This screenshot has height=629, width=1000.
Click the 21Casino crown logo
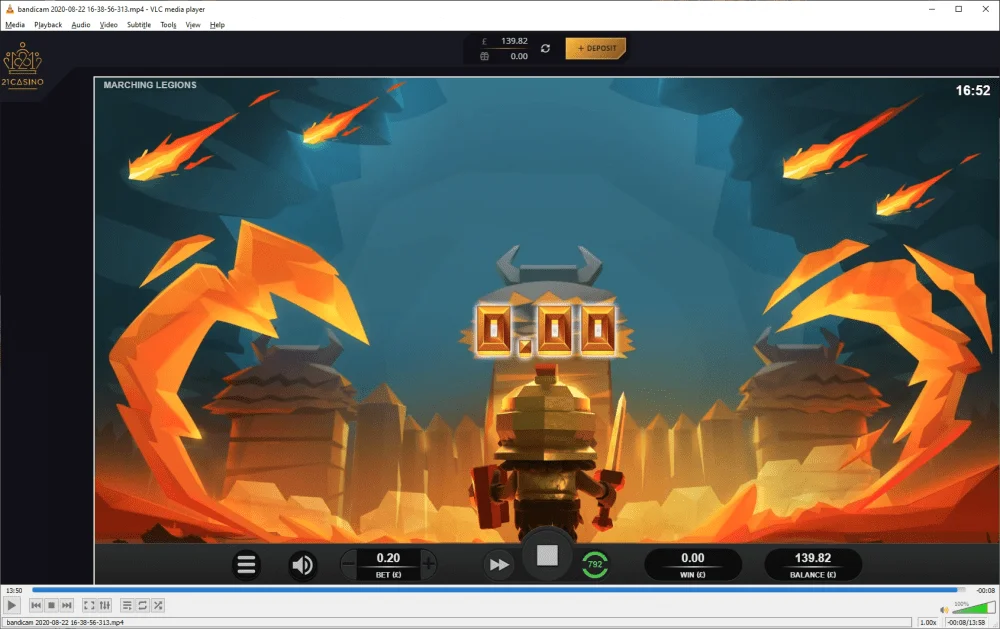(x=23, y=65)
